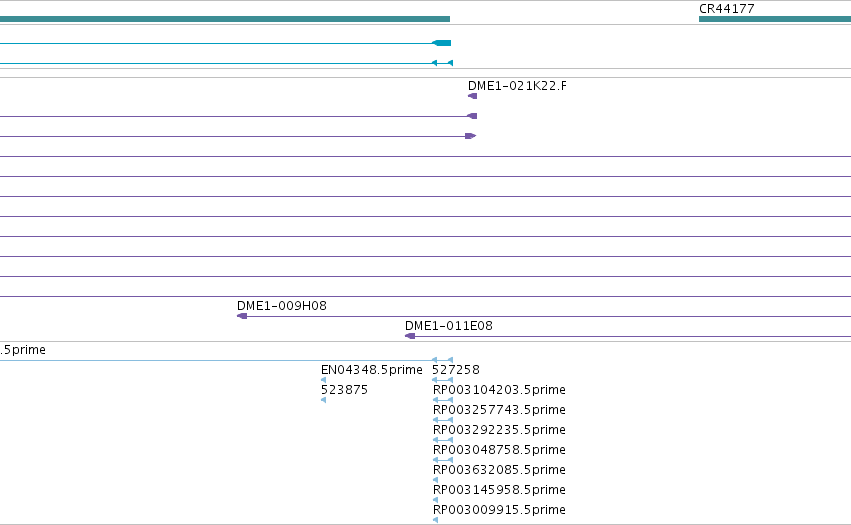Select the EN04348.5prime label
This screenshot has width=851, height=525.
pos(372,370)
